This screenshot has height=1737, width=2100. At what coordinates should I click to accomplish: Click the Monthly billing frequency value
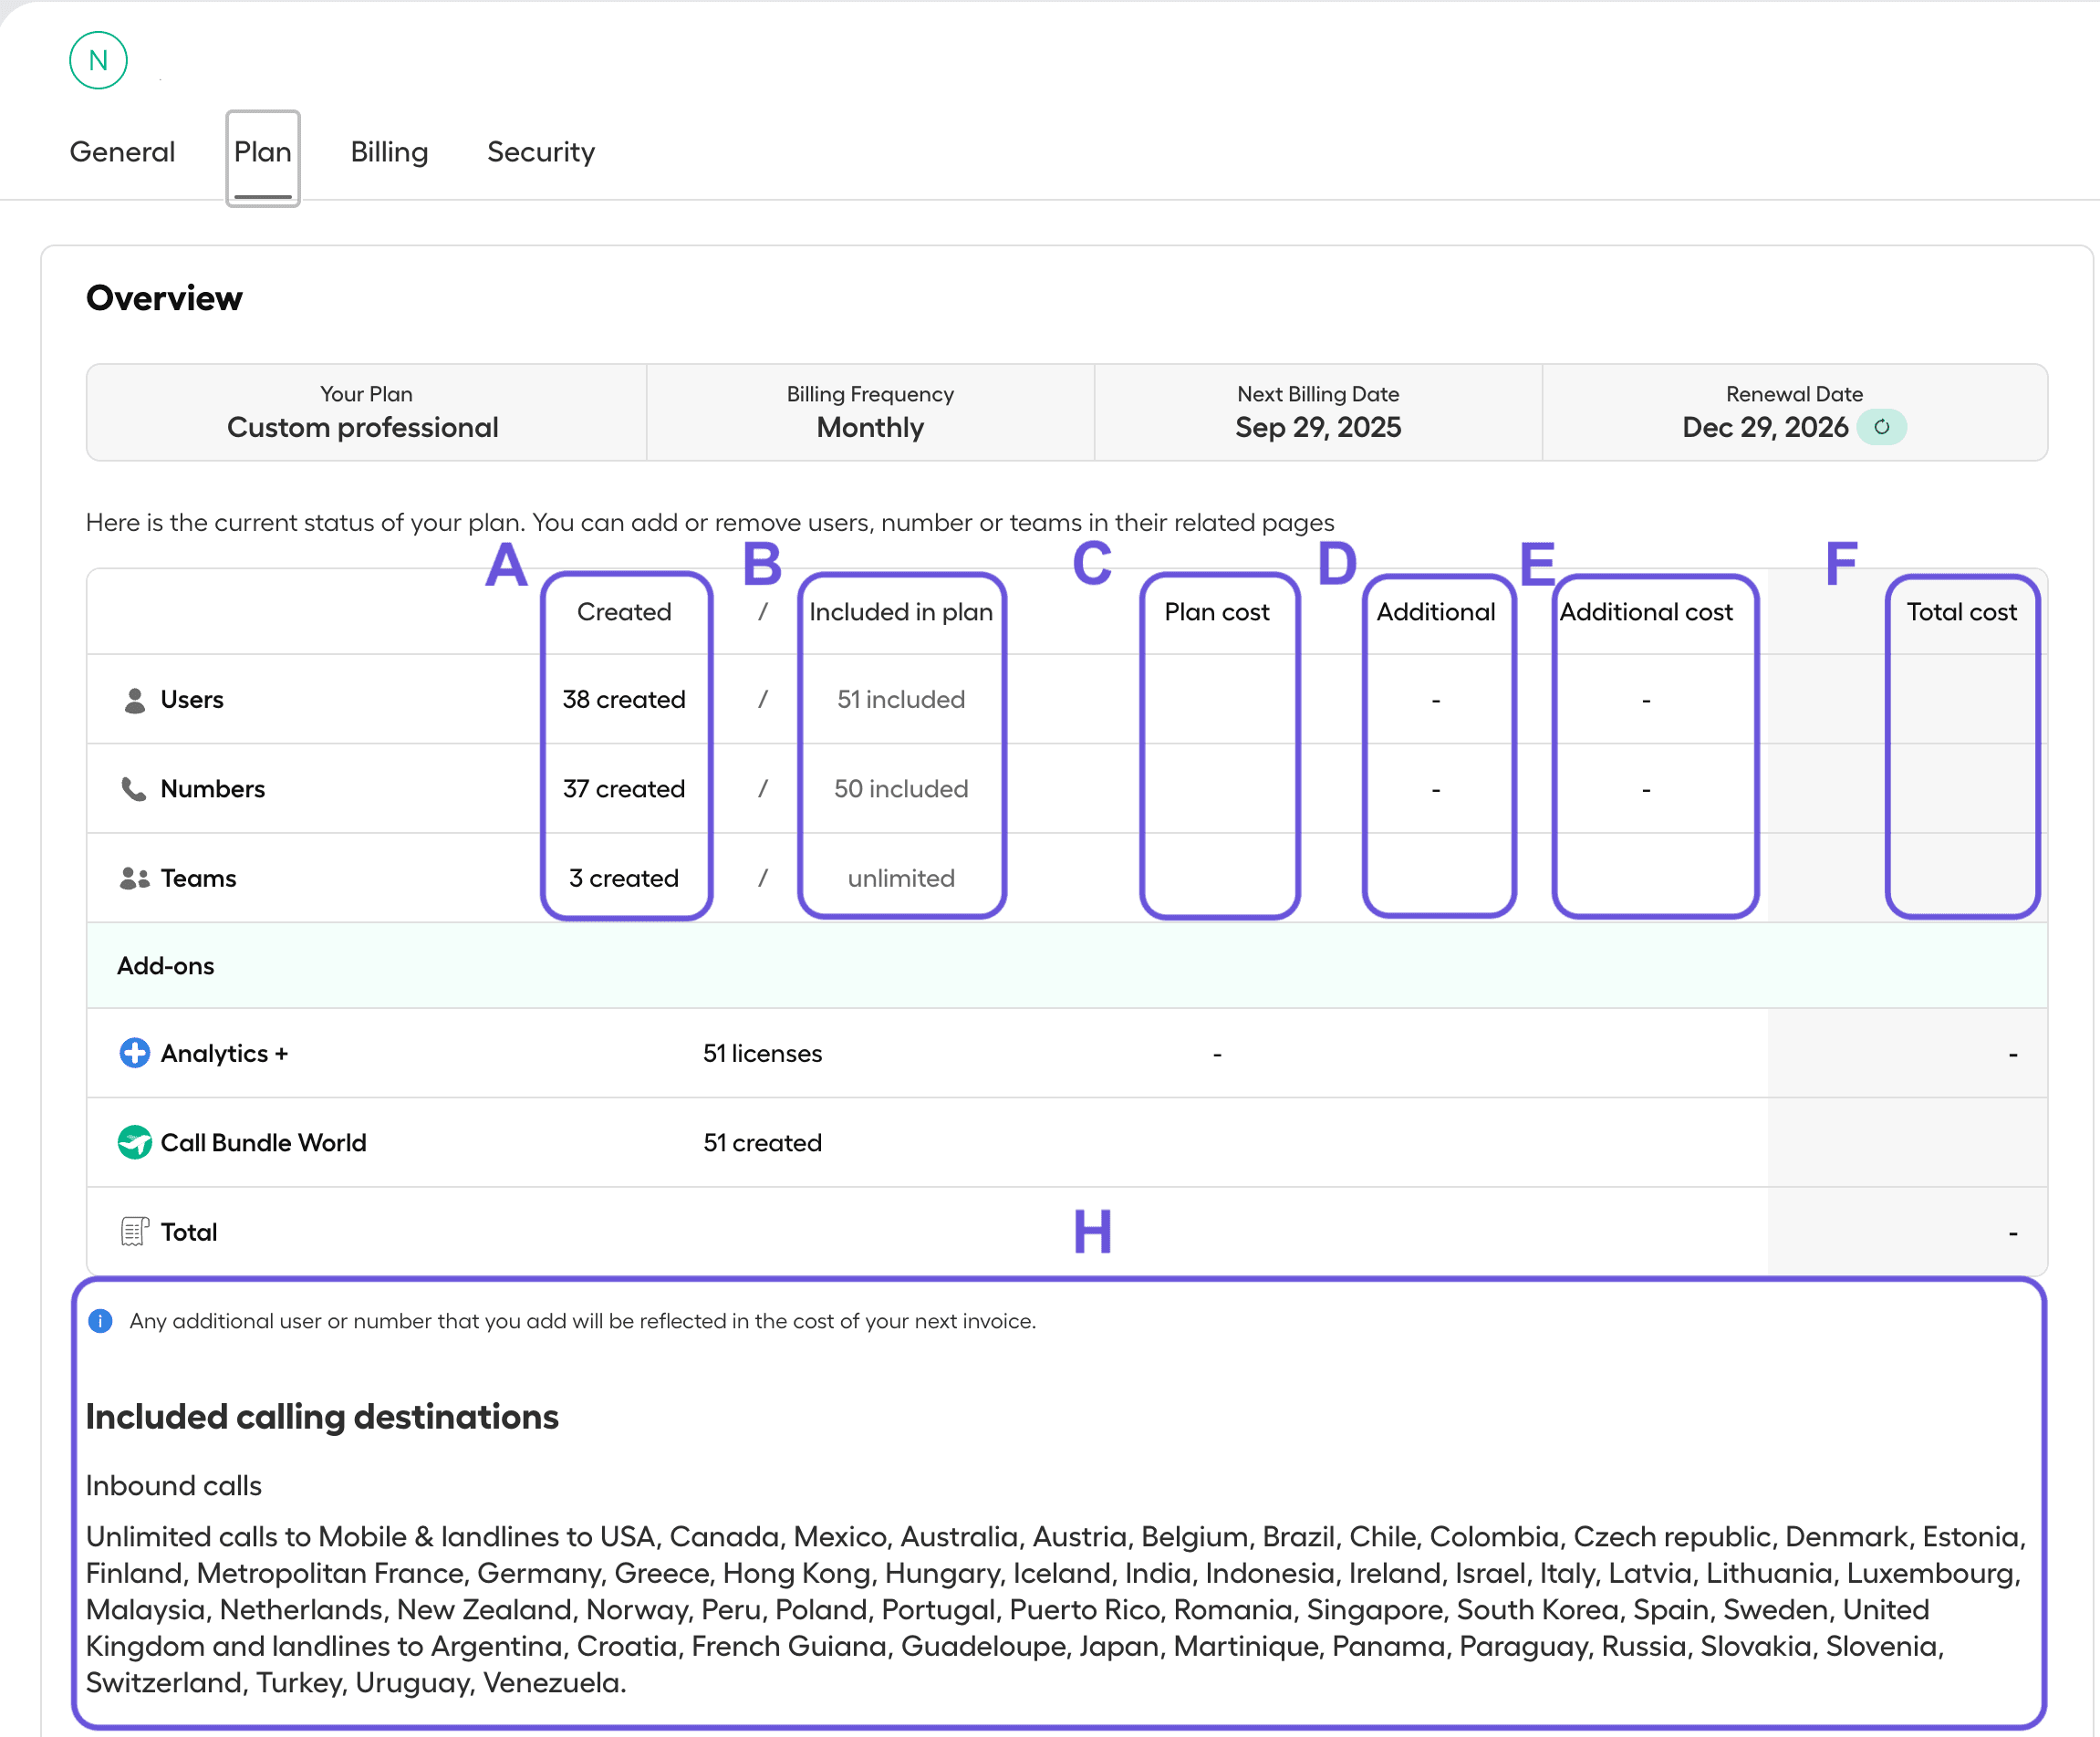870,428
